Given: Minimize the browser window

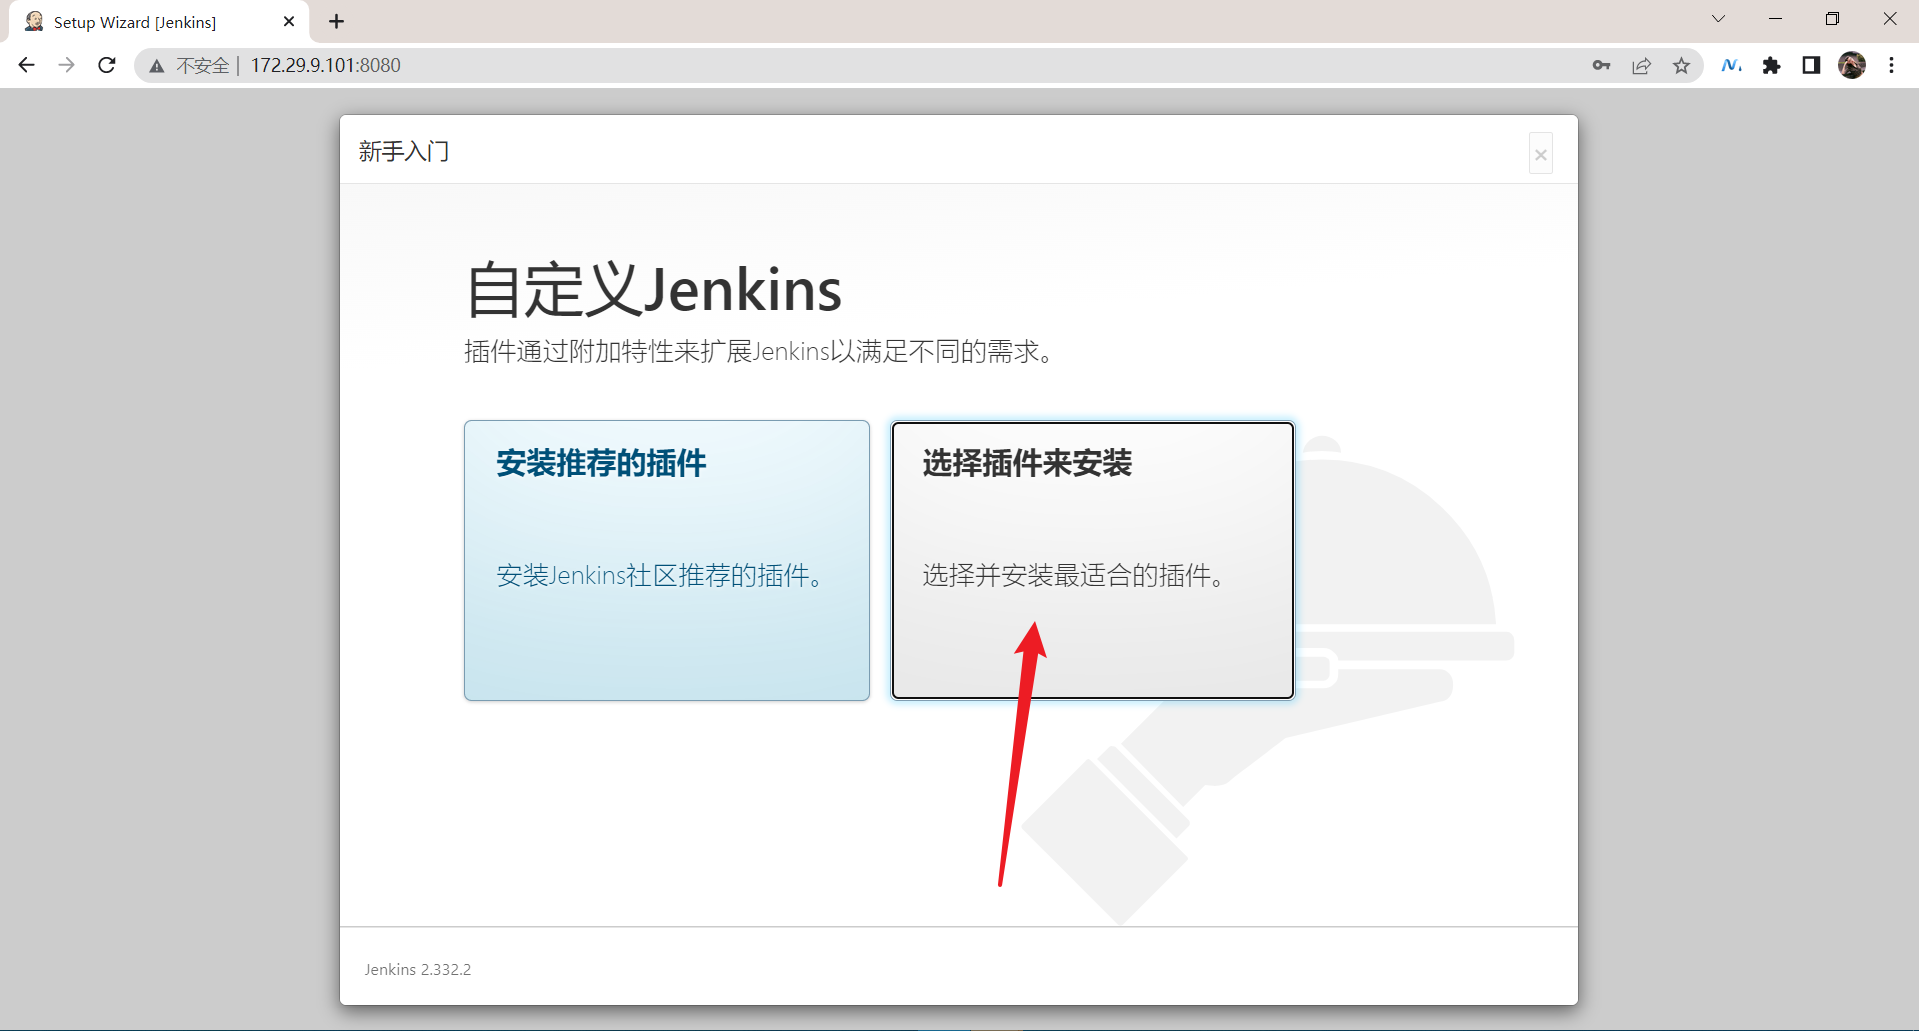Looking at the screenshot, I should pos(1775,19).
